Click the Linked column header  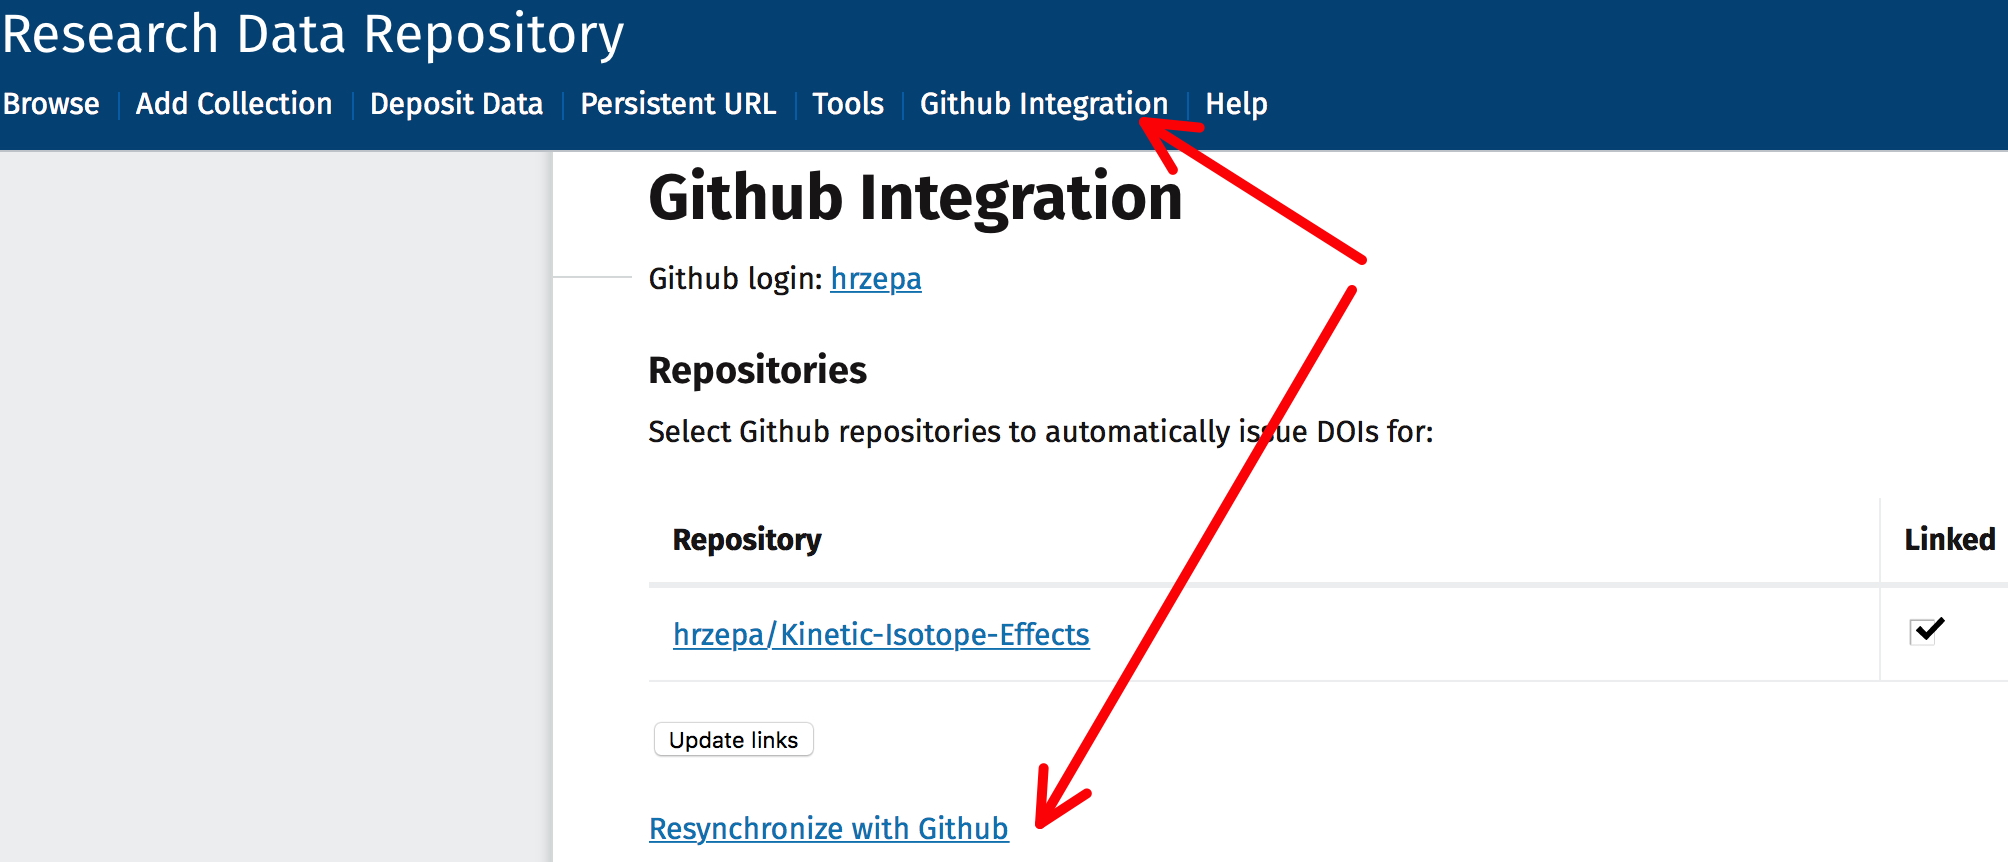click(1948, 540)
